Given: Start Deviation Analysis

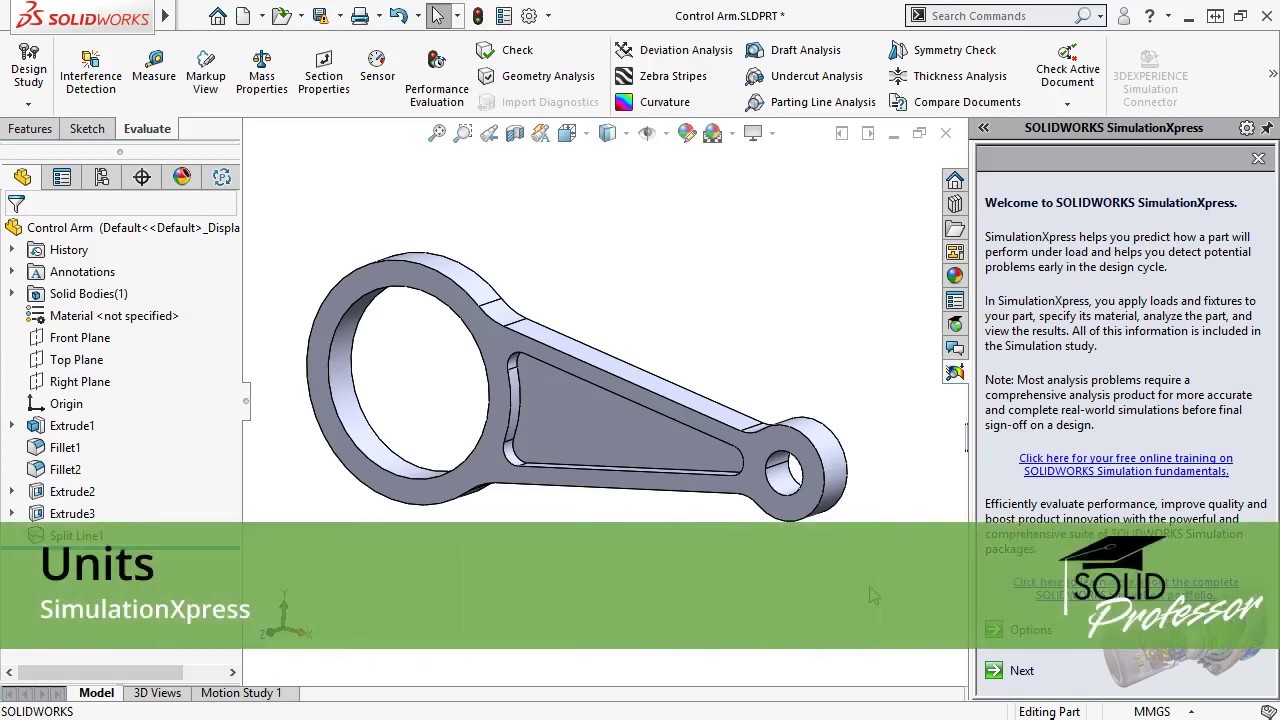Looking at the screenshot, I should pos(673,50).
